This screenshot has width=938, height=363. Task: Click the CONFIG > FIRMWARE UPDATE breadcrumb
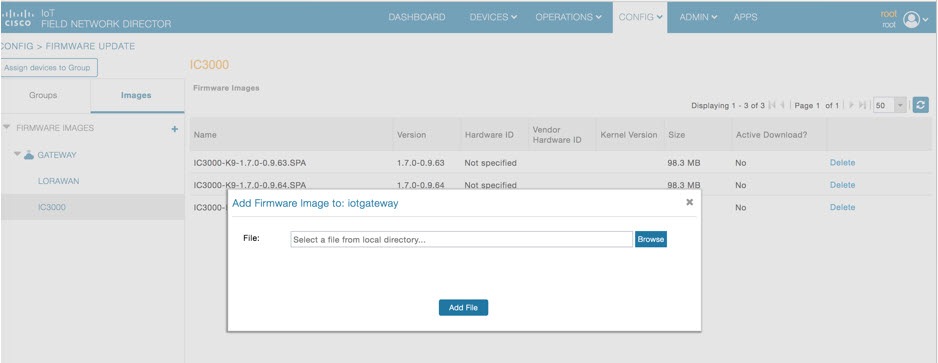(68, 46)
